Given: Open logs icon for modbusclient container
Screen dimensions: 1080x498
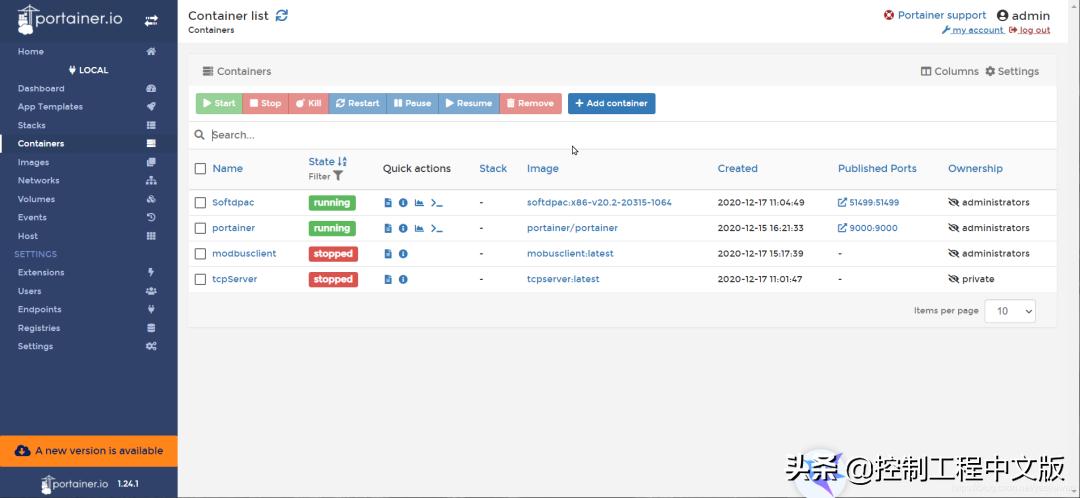Looking at the screenshot, I should [388, 254].
